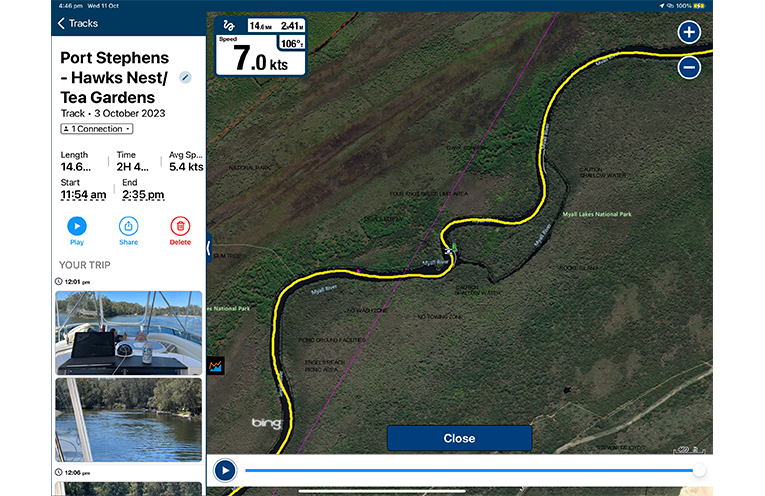This screenshot has height=496, width=765.
Task: Play the recorded track
Action: point(77,231)
